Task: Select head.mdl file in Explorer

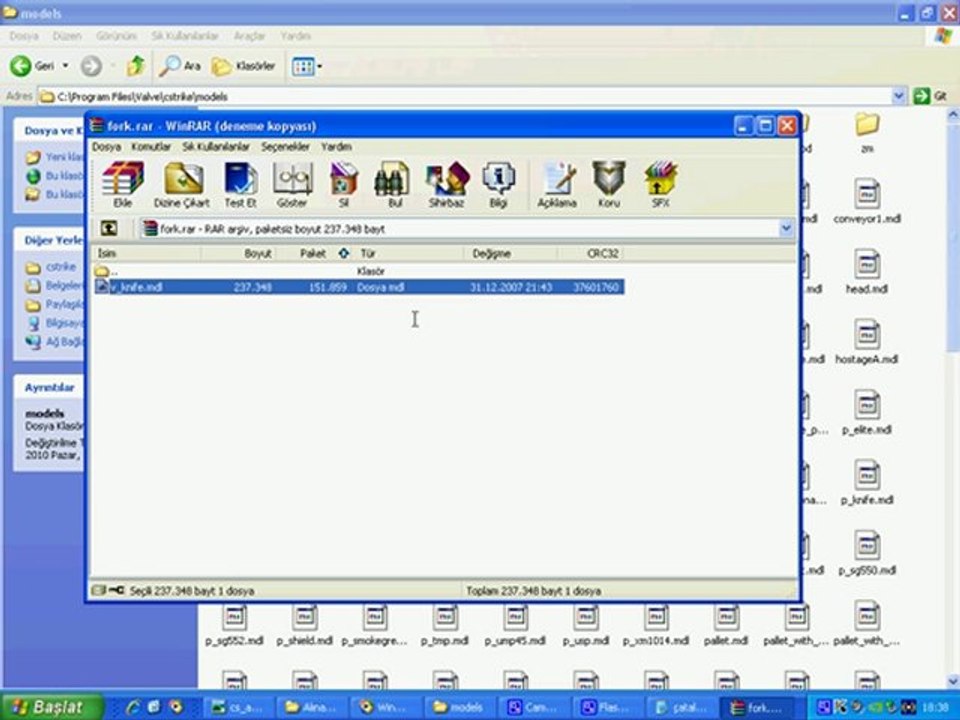Action: coord(867,271)
